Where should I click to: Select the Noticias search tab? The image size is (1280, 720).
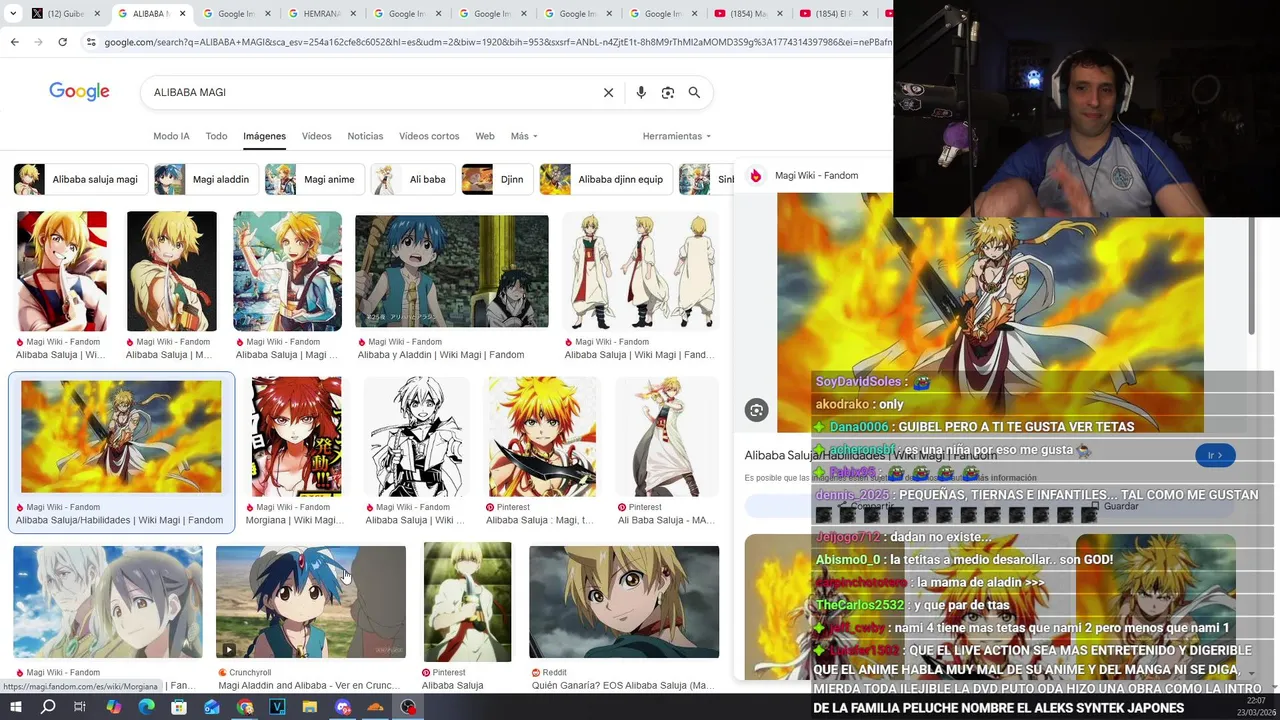point(365,136)
